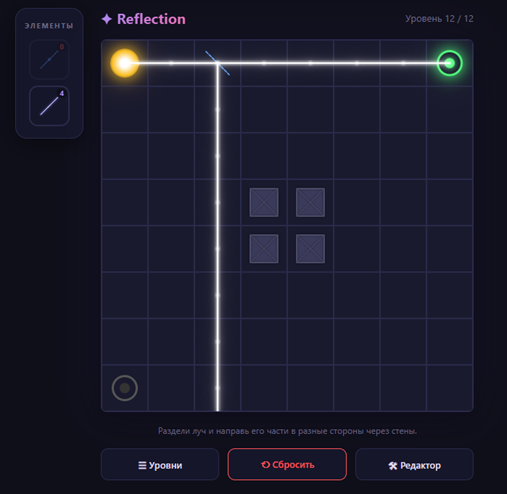
Task: Click the empty cell directly below the light source
Action: [x=125, y=109]
